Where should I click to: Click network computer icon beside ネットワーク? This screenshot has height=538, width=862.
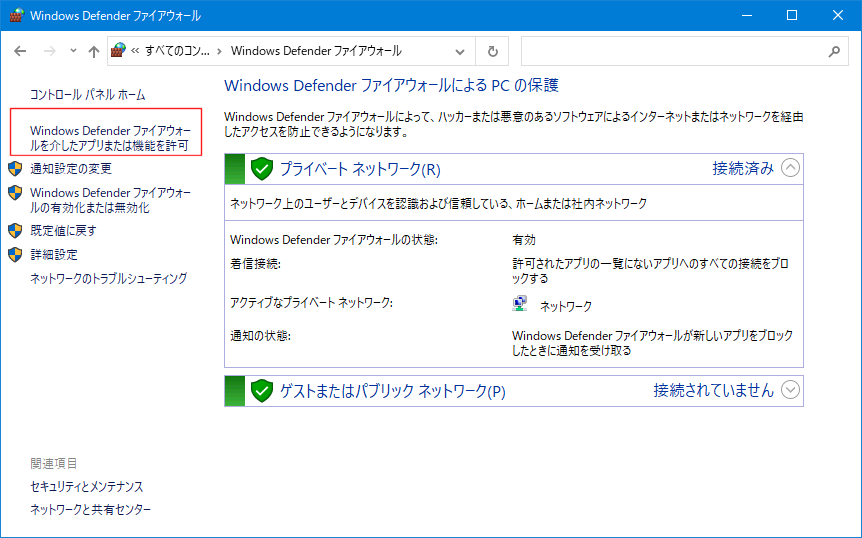coord(520,304)
